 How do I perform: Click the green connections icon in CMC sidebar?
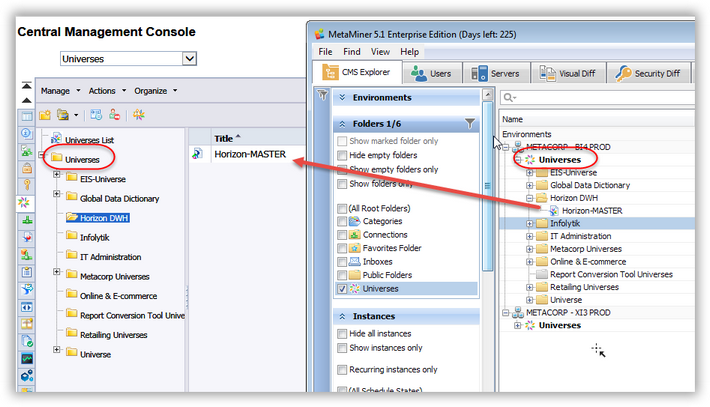[x=27, y=220]
